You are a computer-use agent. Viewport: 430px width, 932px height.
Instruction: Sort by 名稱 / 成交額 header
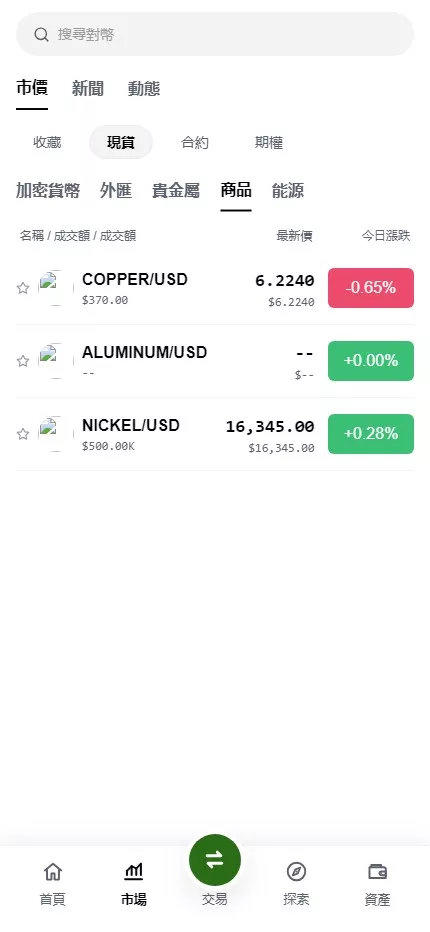point(78,236)
